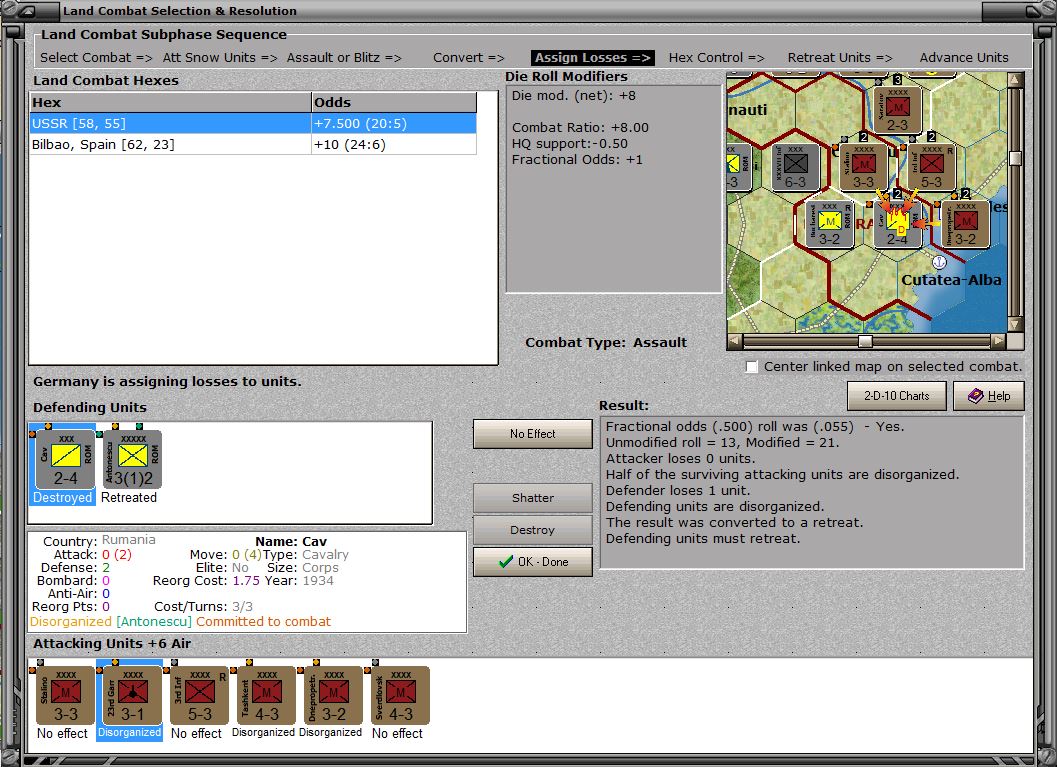Click the attacked Cav 2-4 counter on map
This screenshot has height=767, width=1057.
(x=897, y=224)
